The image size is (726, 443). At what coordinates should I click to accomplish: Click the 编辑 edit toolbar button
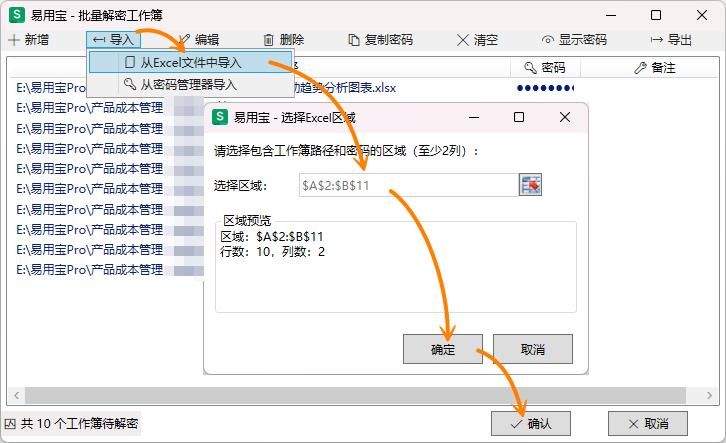pyautogui.click(x=199, y=40)
